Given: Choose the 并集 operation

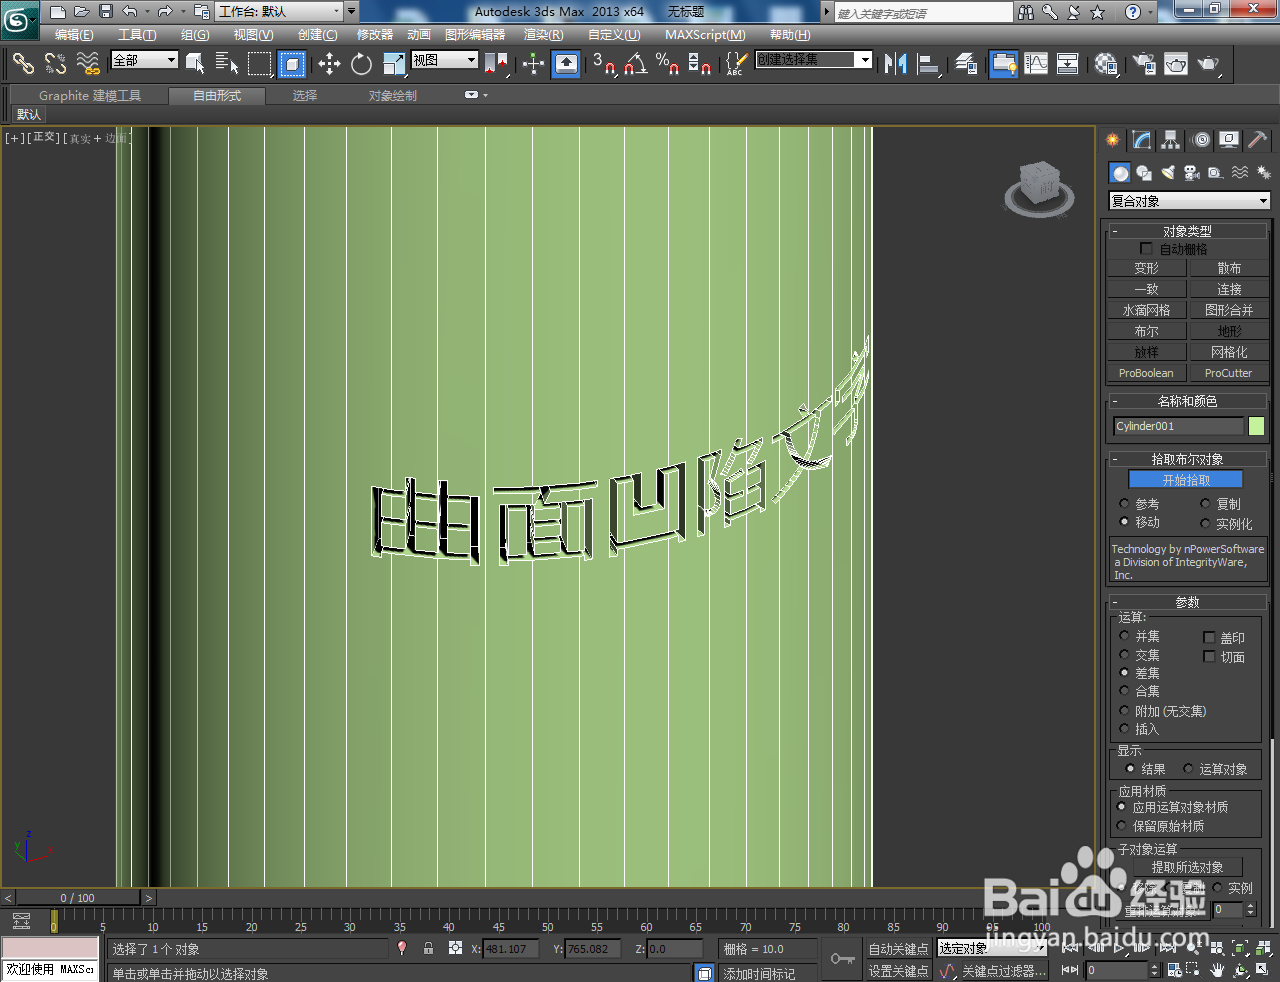Looking at the screenshot, I should pyautogui.click(x=1124, y=636).
